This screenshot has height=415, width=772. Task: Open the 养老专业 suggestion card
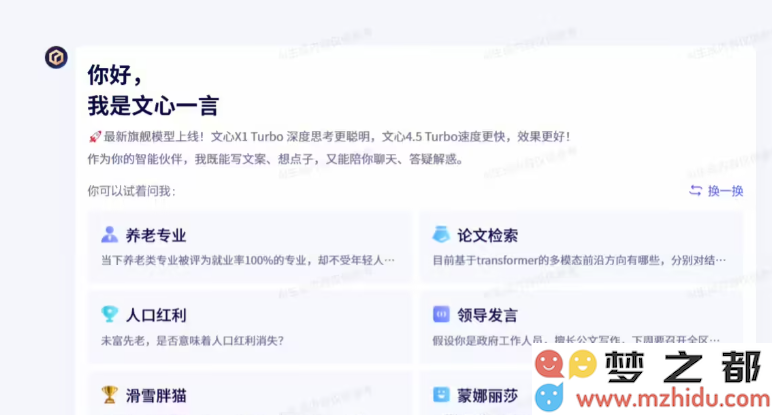point(250,247)
